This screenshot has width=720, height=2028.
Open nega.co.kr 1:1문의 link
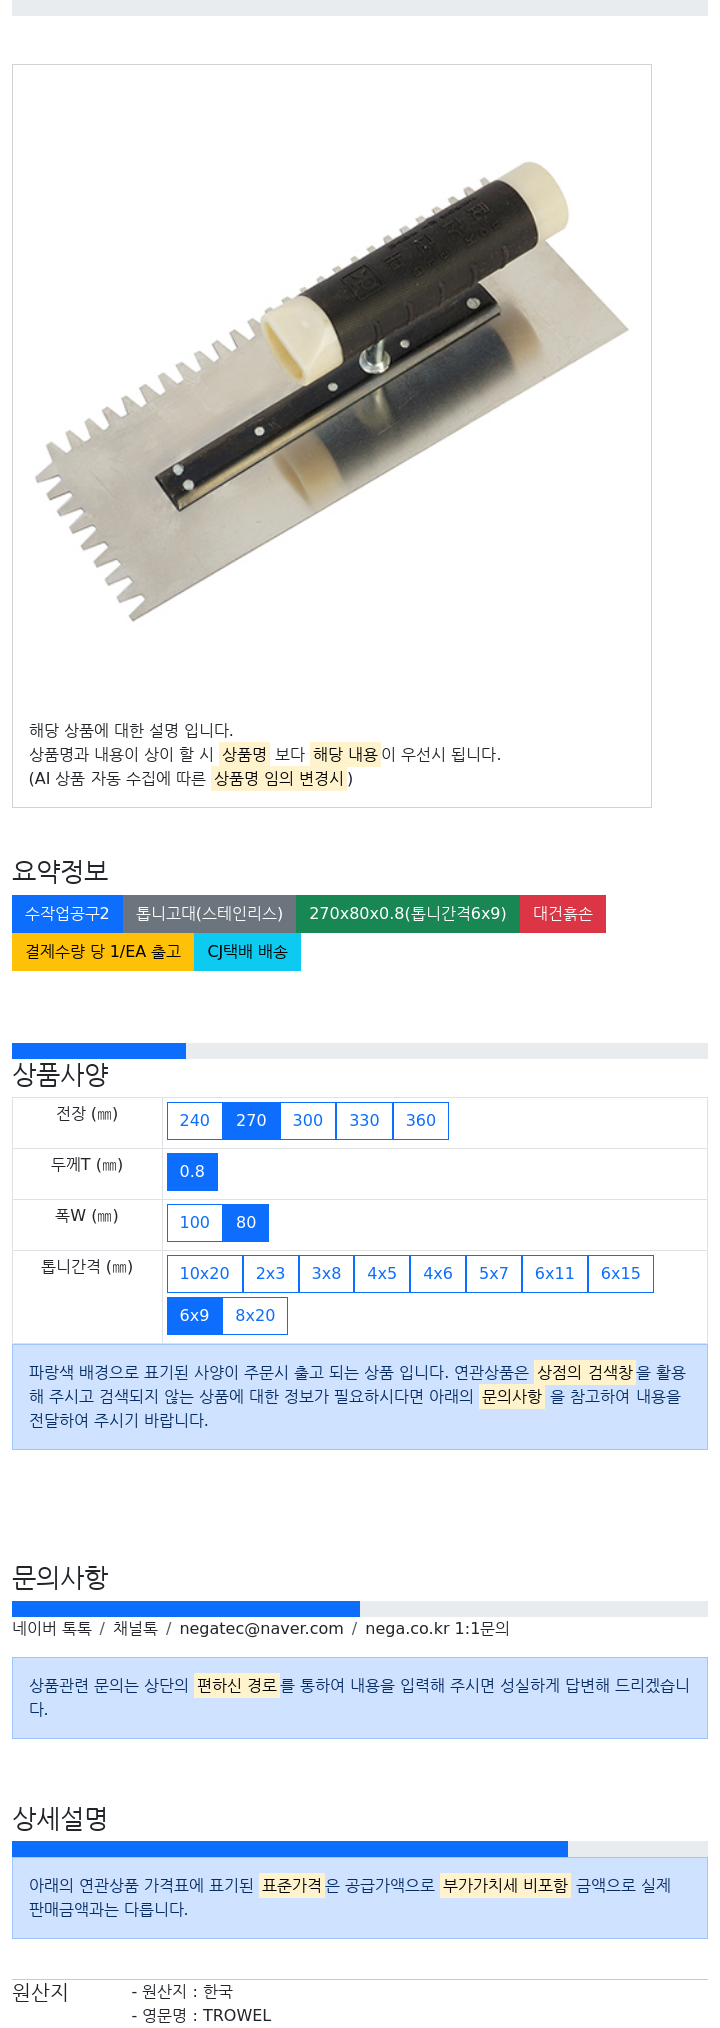point(437,1629)
